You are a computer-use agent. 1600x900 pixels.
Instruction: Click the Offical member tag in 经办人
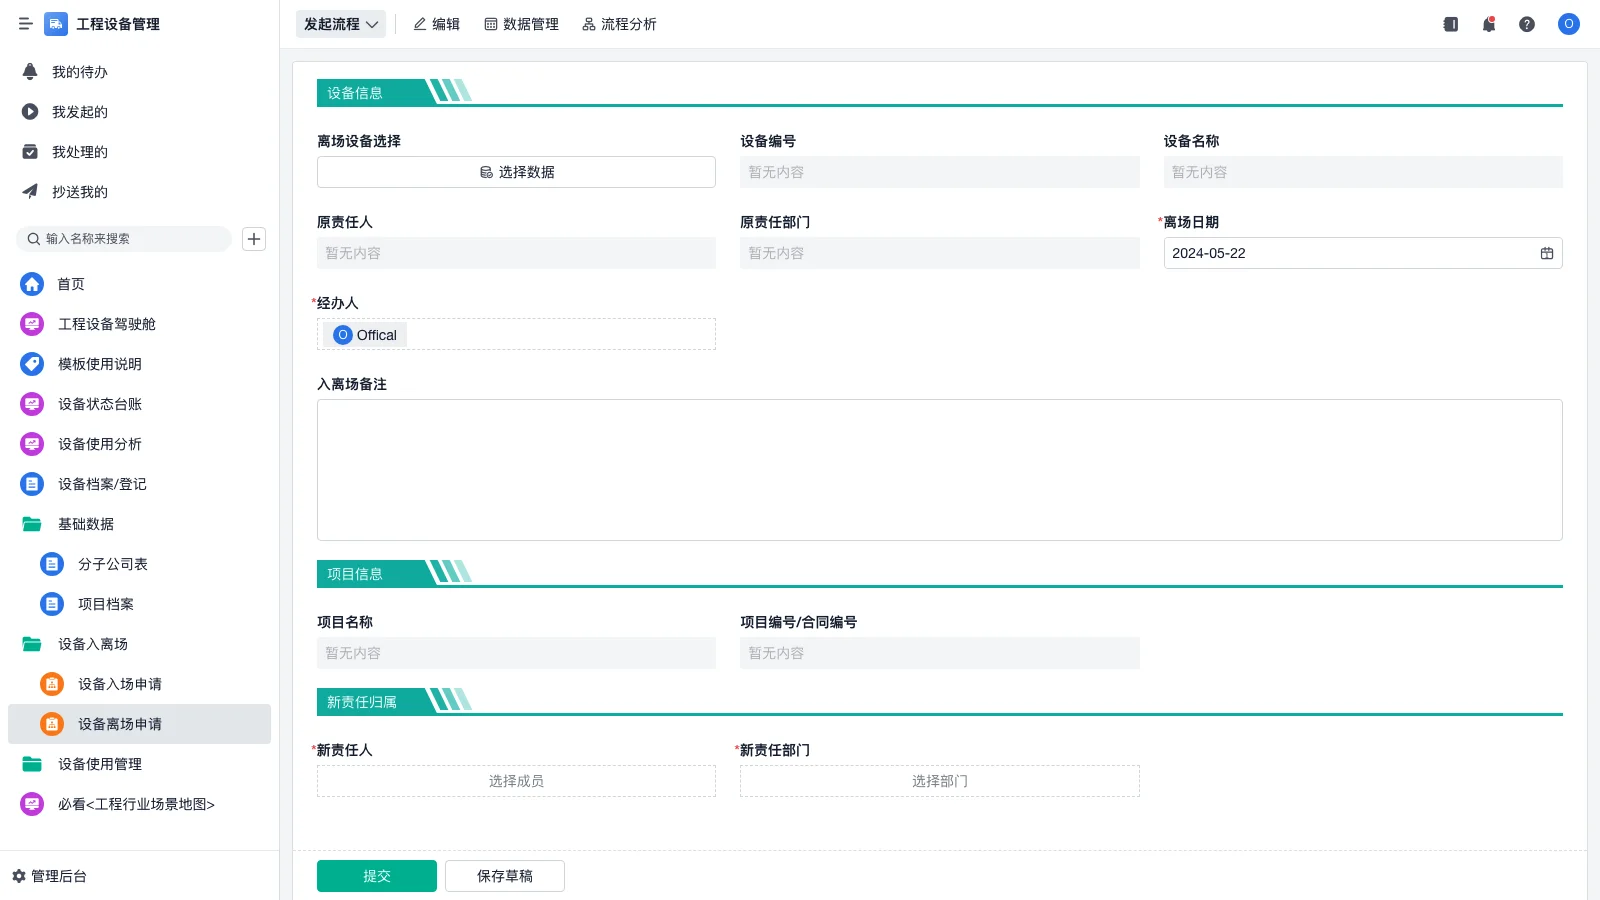point(366,335)
